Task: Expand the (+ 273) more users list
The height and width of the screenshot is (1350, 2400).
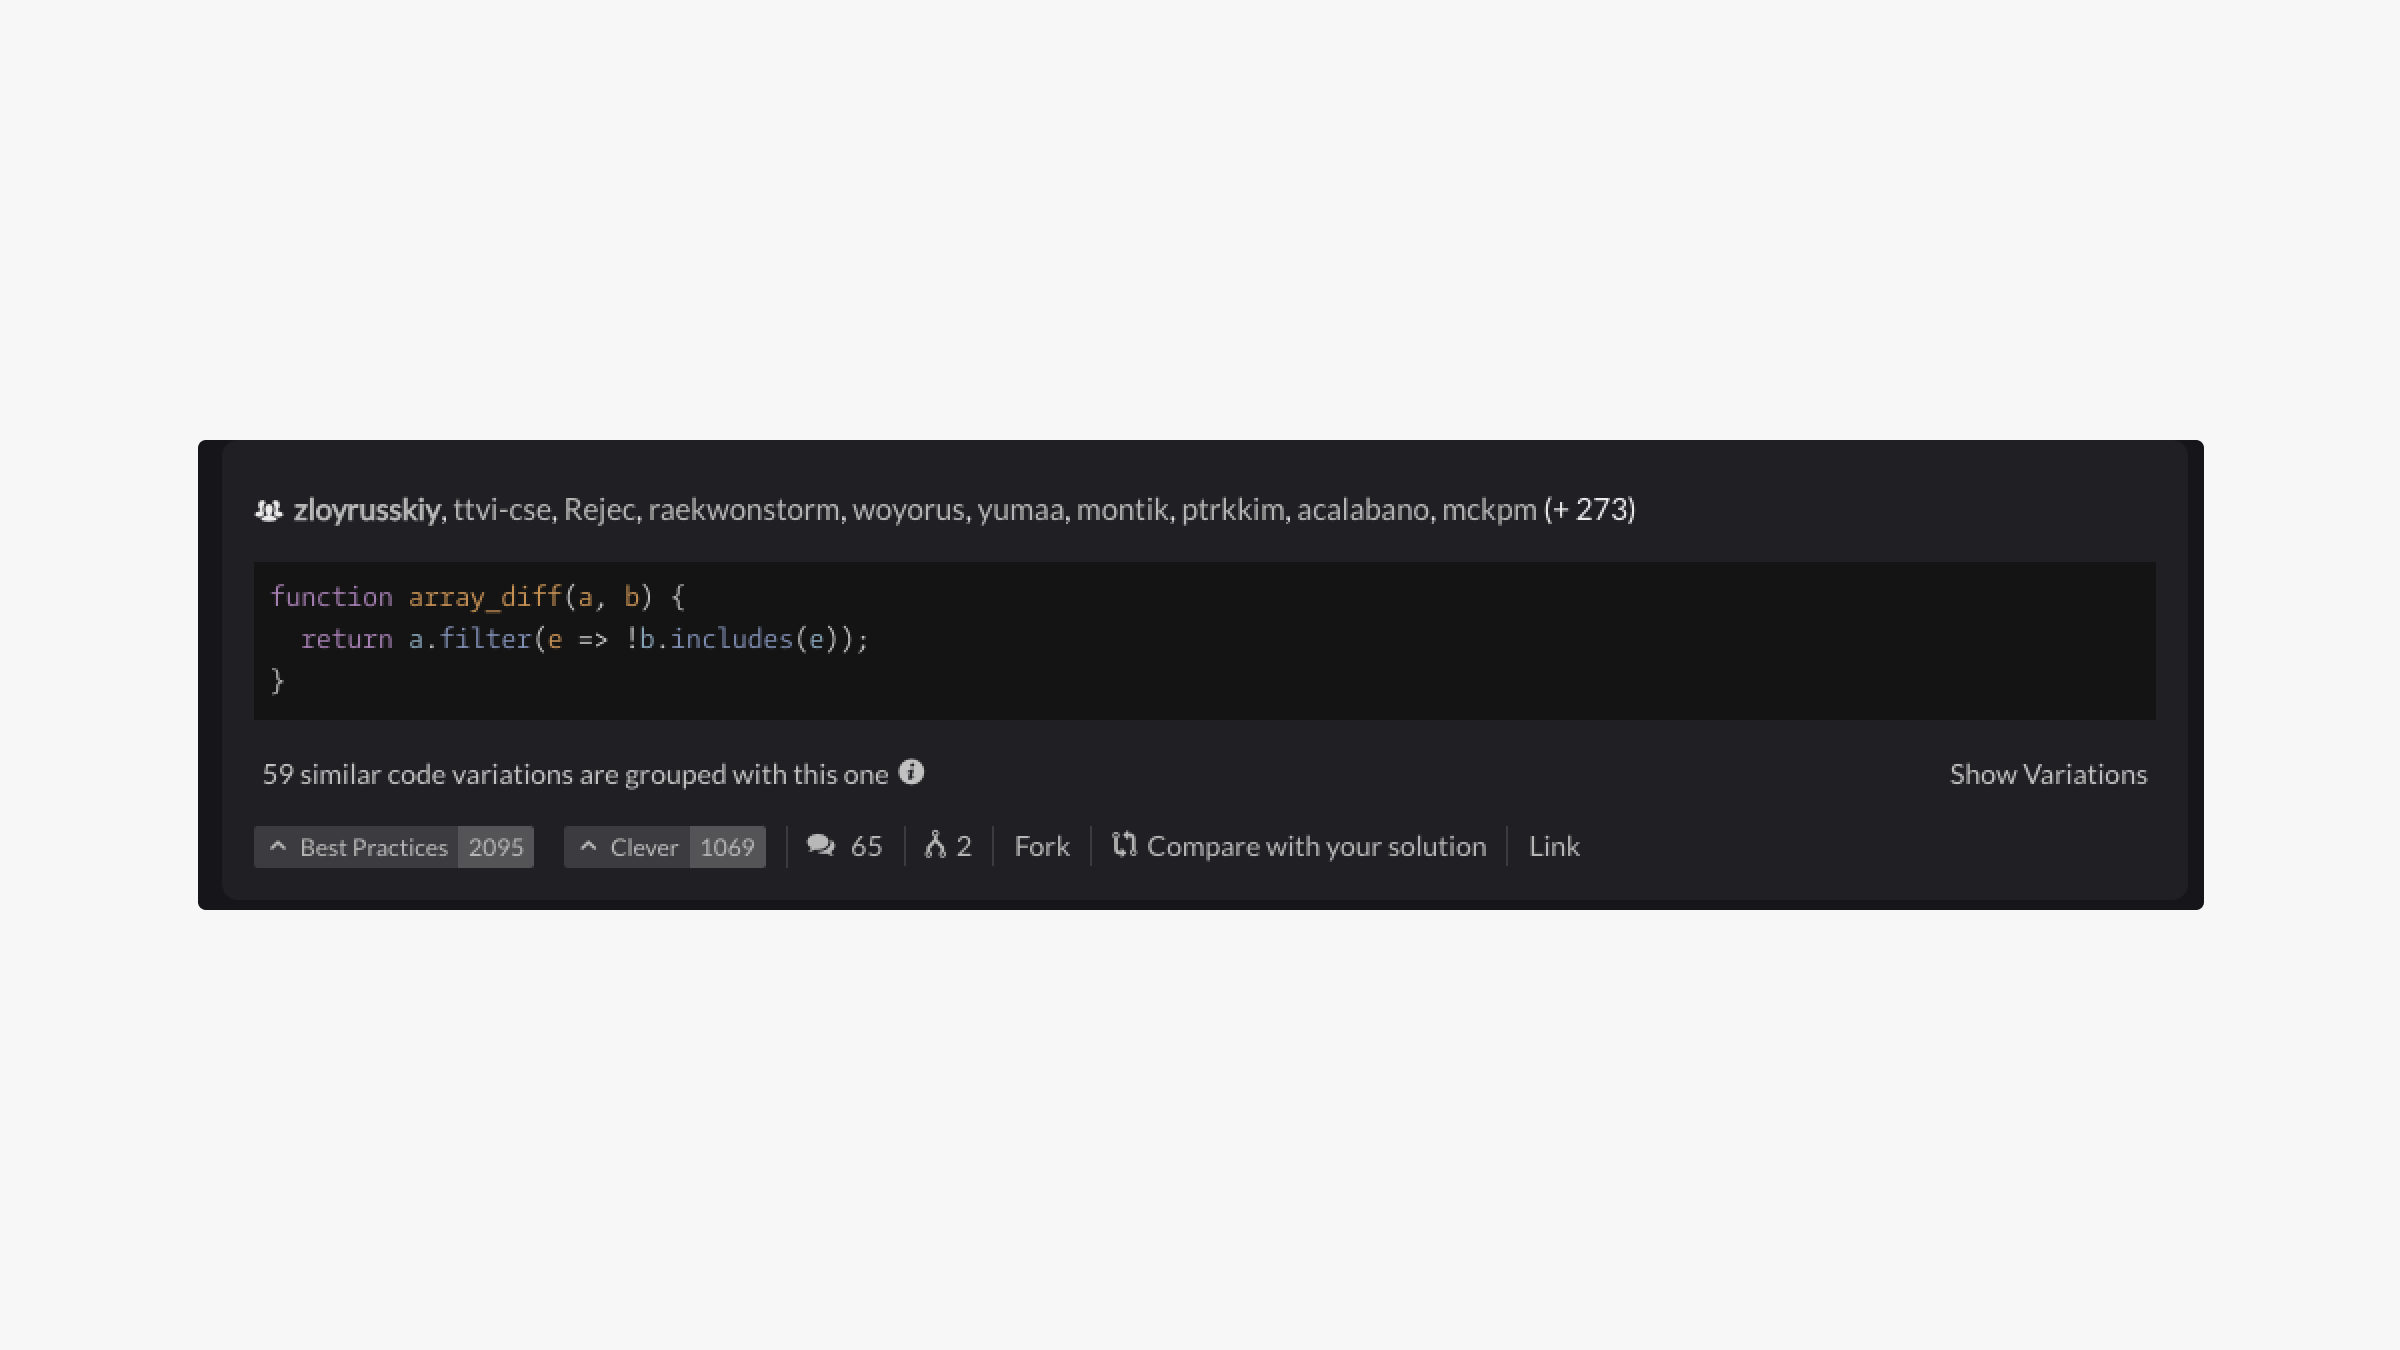Action: tap(1589, 510)
